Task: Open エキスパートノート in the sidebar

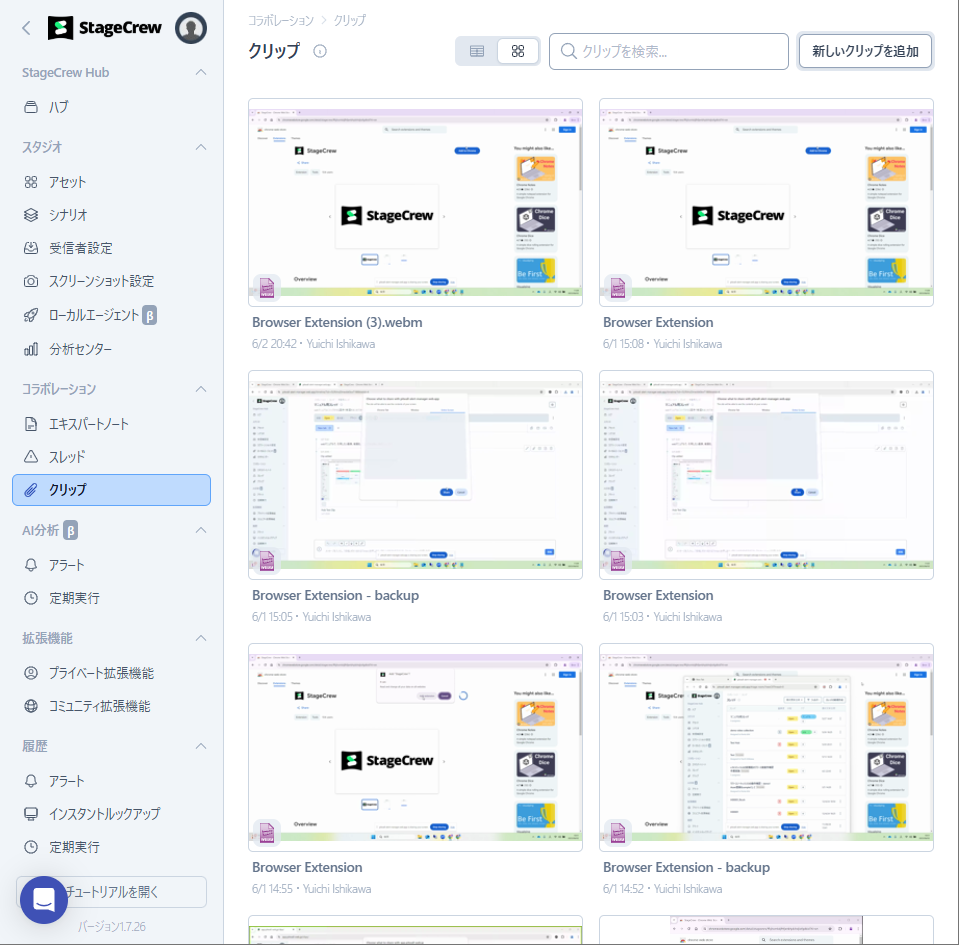Action: click(x=89, y=424)
